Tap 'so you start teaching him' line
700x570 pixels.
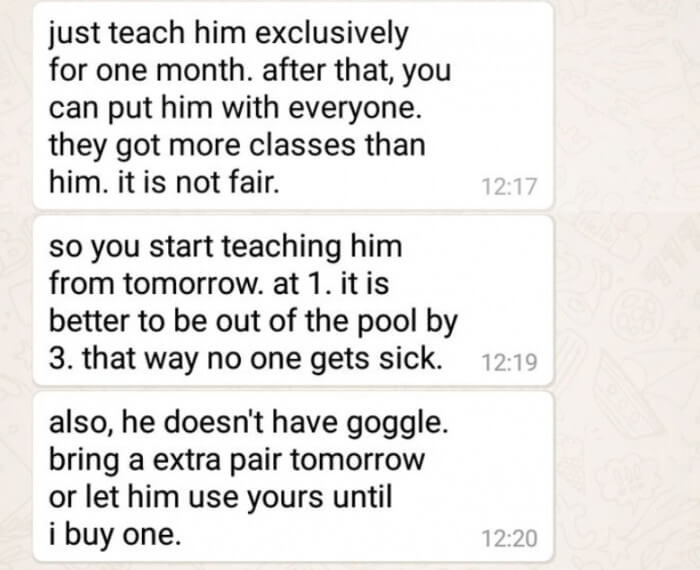225,247
